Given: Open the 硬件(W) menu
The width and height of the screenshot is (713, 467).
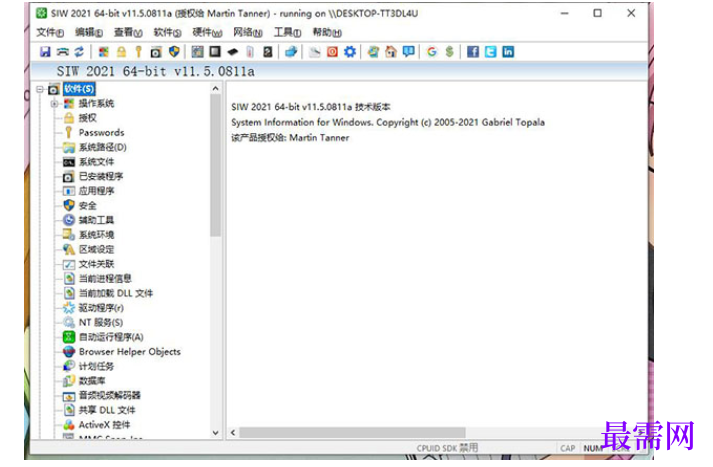Looking at the screenshot, I should (207, 32).
